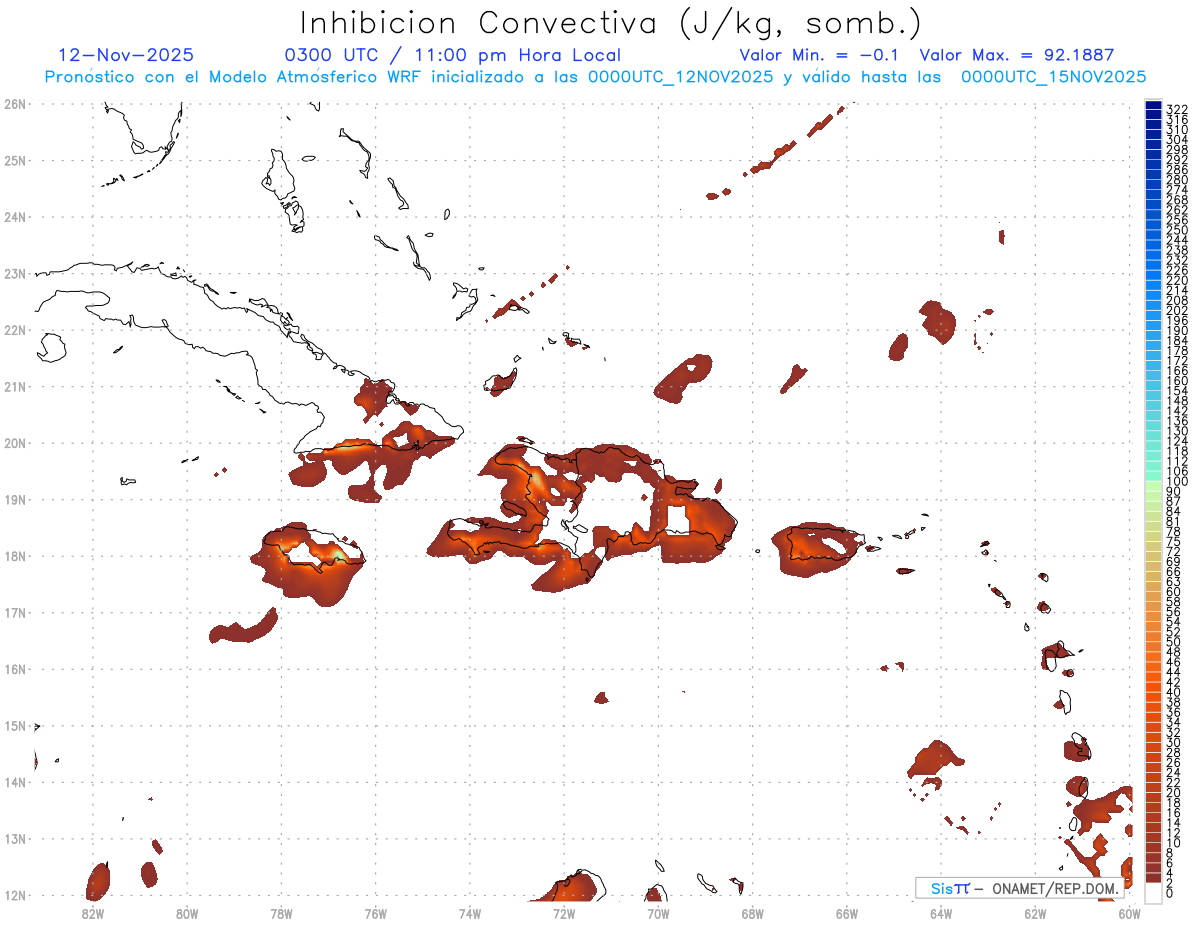The height and width of the screenshot is (927, 1200).
Task: Click the "26N" latitude label
Action: click(14, 103)
